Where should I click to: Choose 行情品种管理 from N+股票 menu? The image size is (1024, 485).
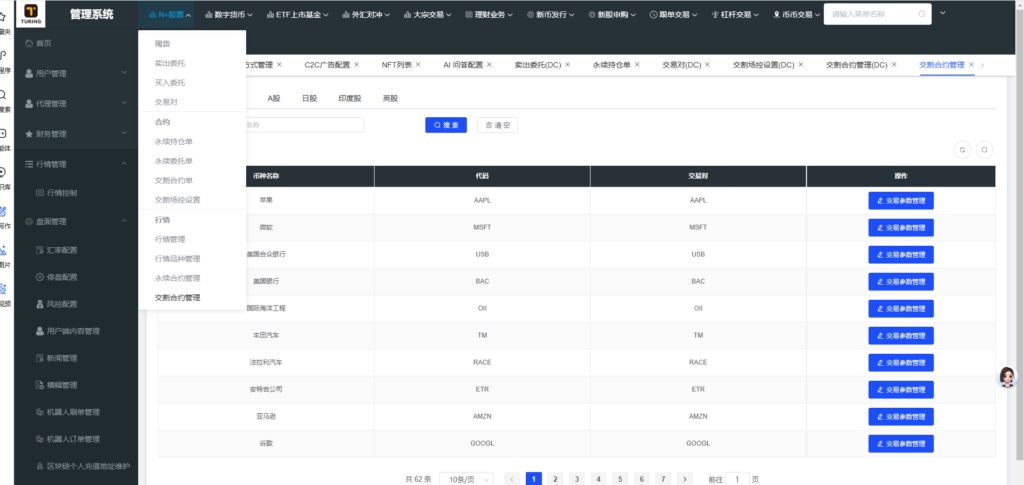pos(178,258)
